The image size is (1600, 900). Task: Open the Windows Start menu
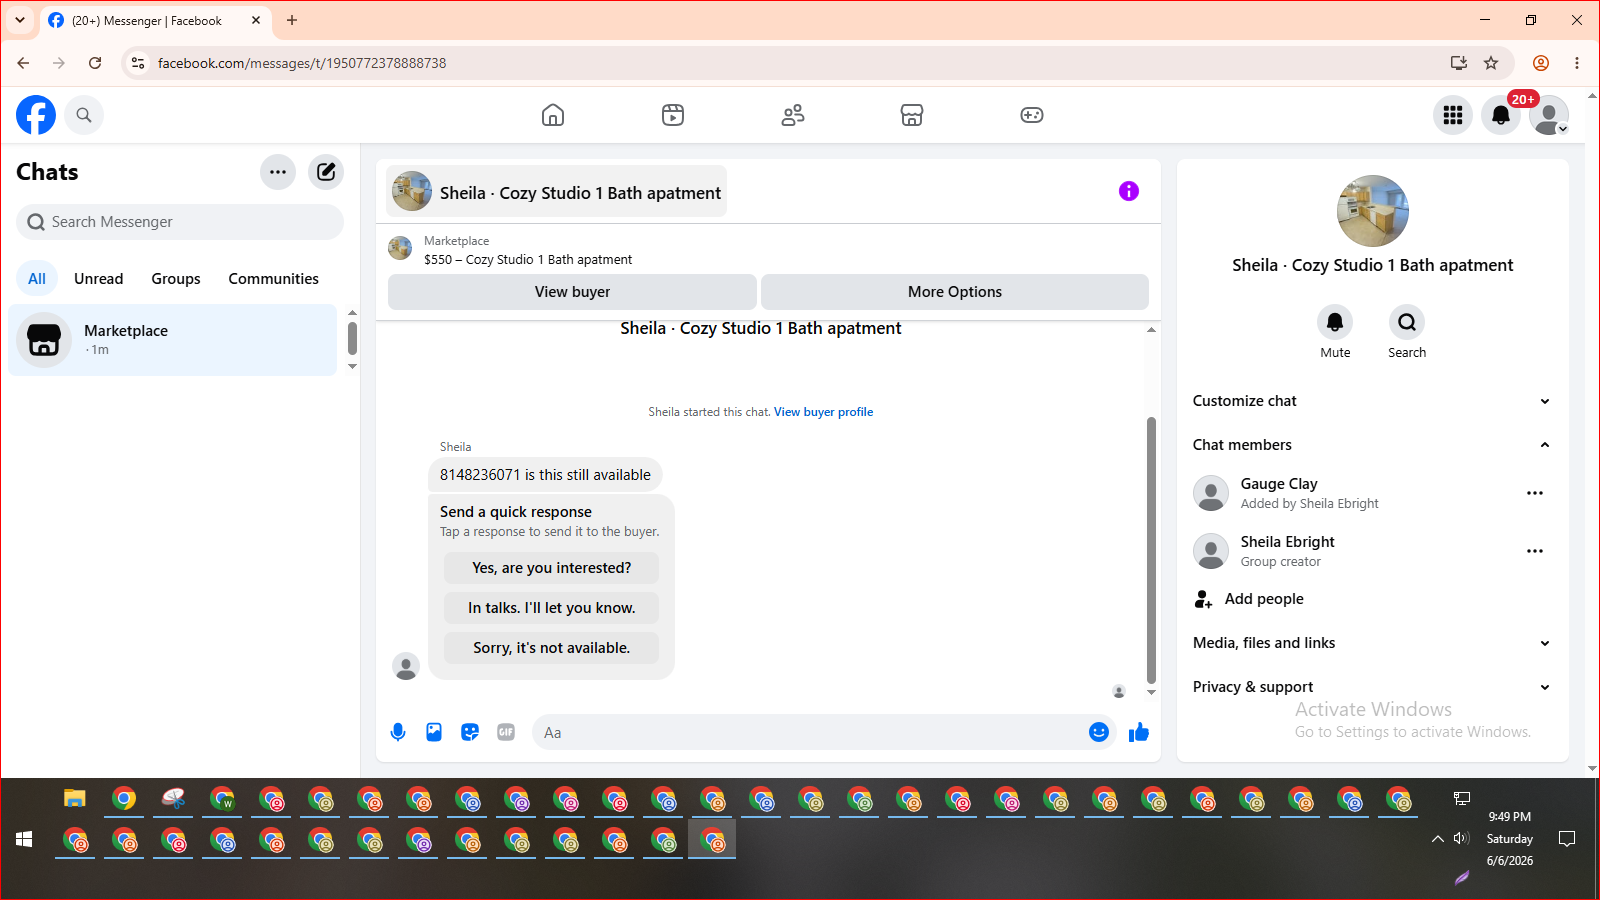click(x=25, y=839)
